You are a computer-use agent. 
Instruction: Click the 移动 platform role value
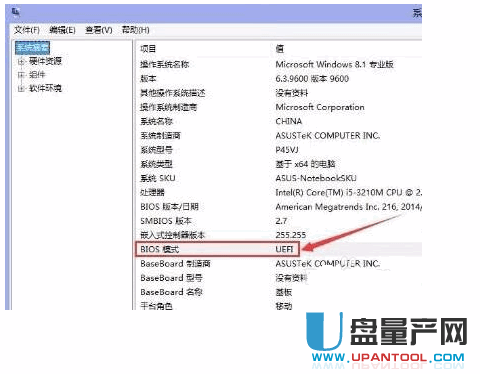(284, 306)
